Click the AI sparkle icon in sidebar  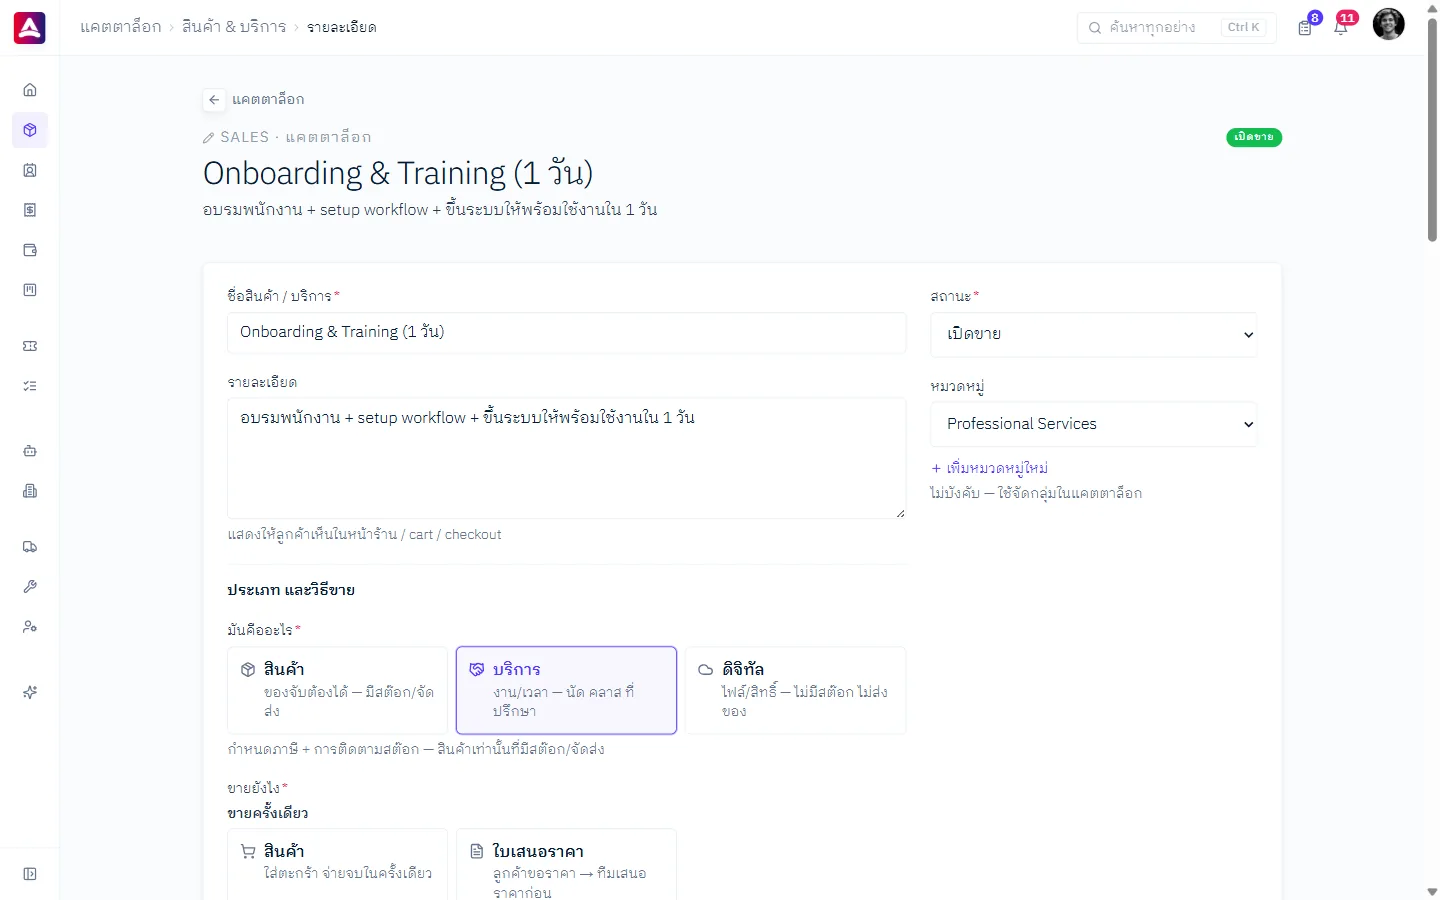(x=30, y=692)
